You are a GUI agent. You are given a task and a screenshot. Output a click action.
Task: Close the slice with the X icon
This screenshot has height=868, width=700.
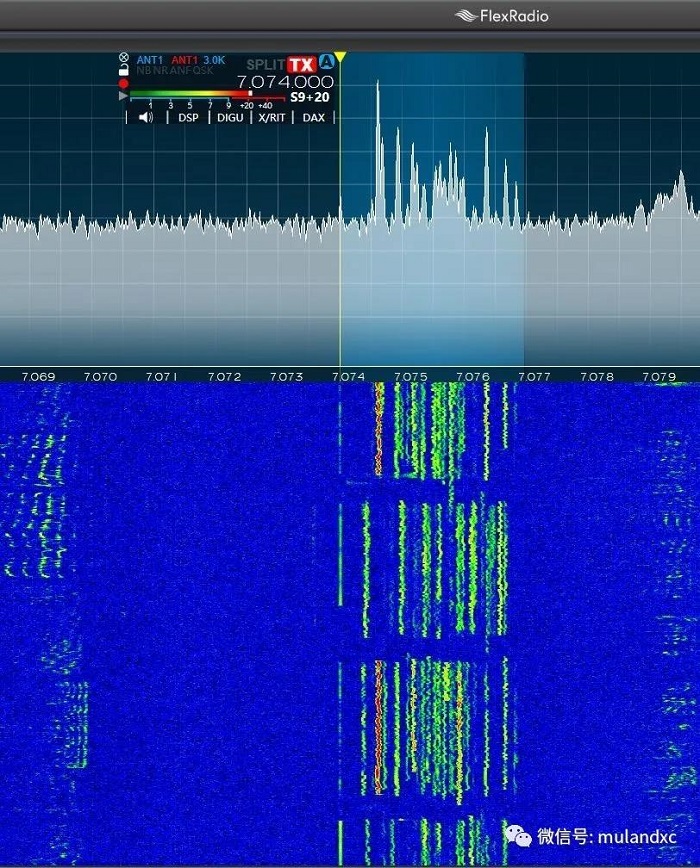124,59
